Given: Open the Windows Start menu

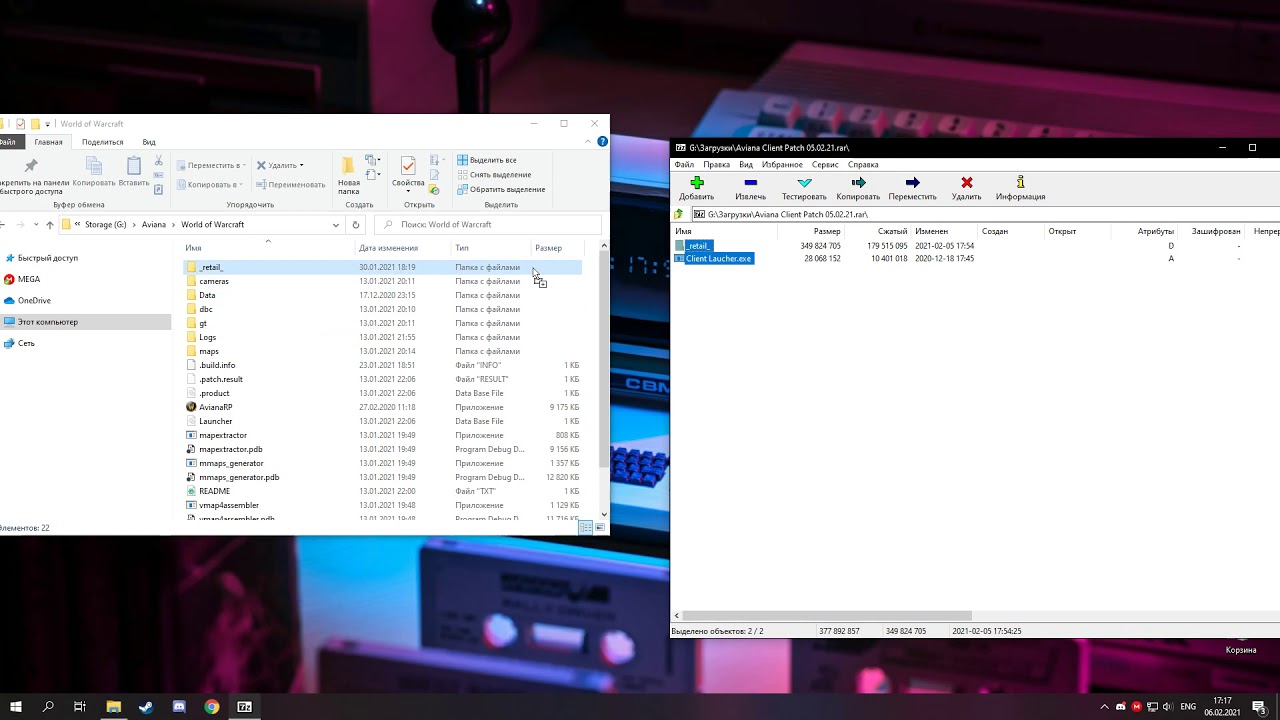Looking at the screenshot, I should (16, 707).
